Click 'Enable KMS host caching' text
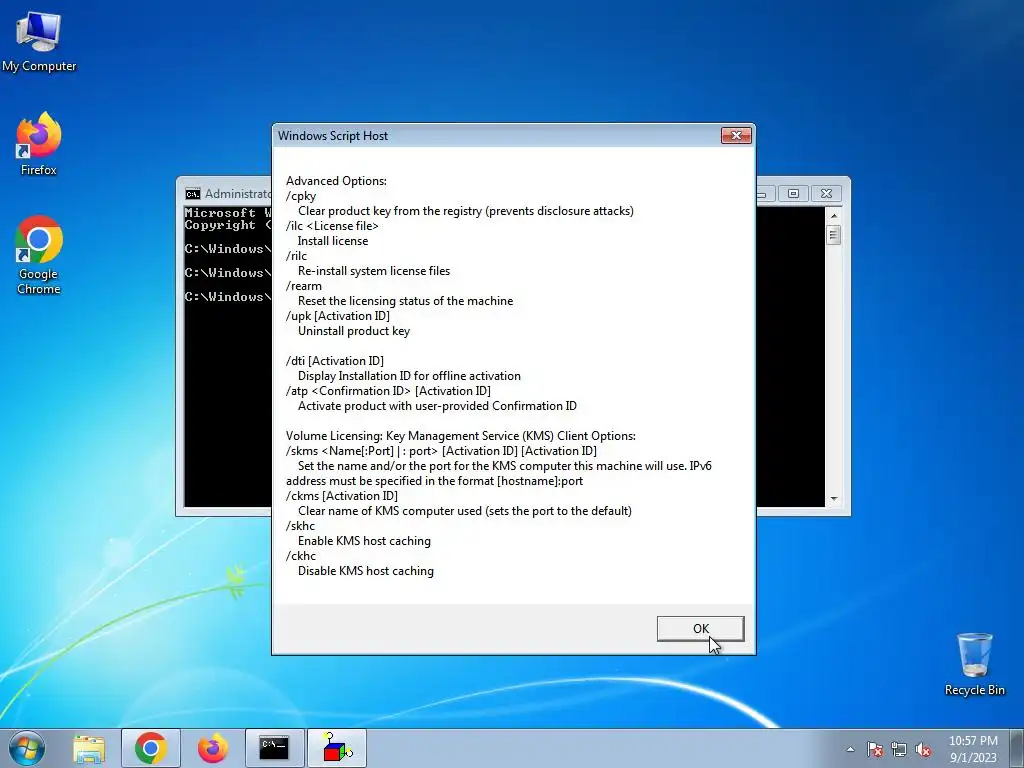The height and width of the screenshot is (768, 1024). coord(364,541)
